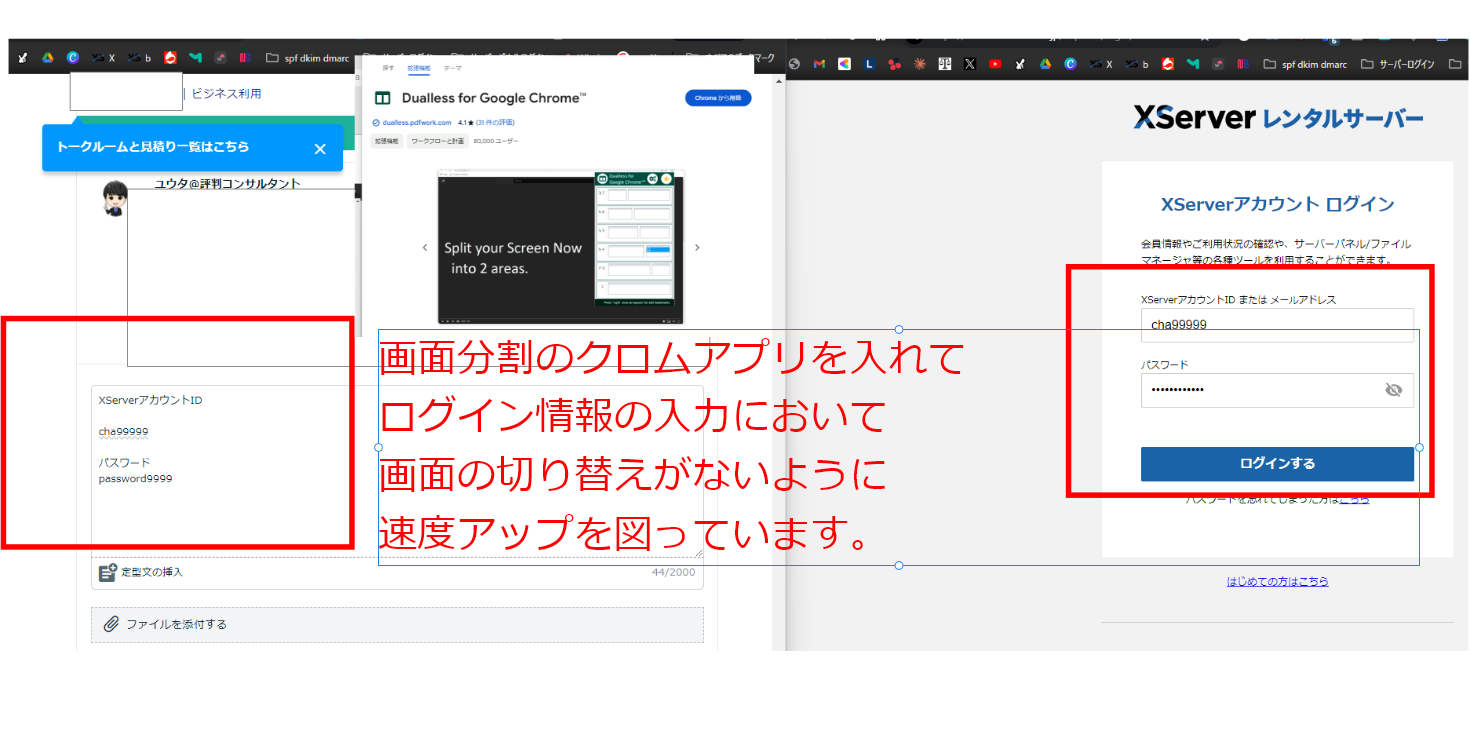The height and width of the screenshot is (742, 1471).
Task: Click the X (Twitter) bookmark icon
Action: tap(970, 62)
